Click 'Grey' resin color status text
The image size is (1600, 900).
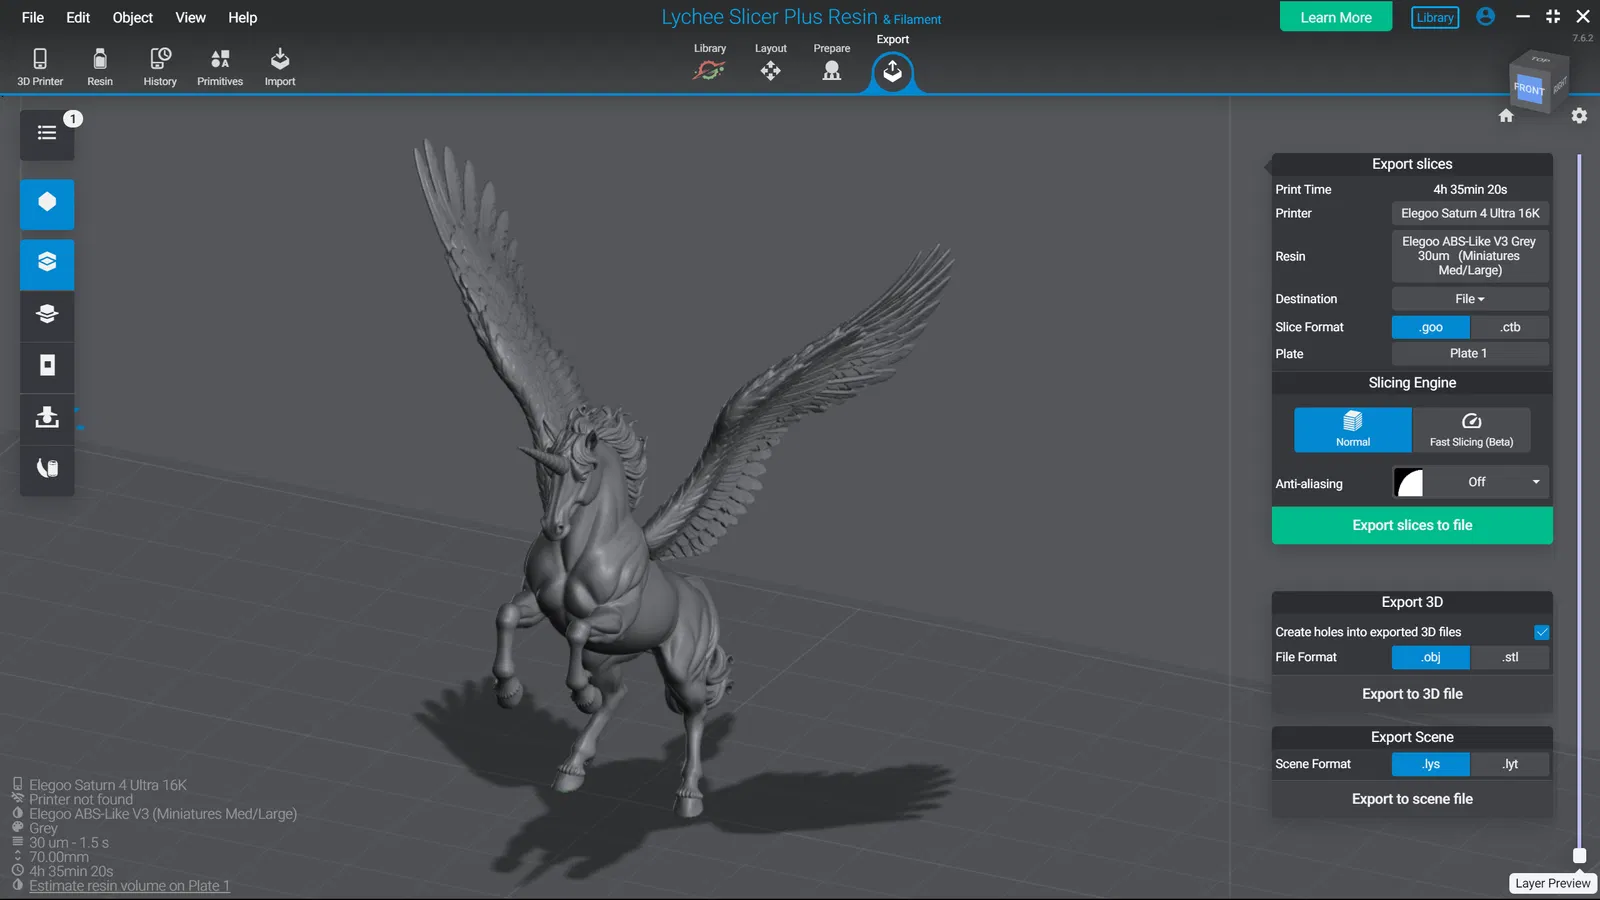tap(43, 828)
